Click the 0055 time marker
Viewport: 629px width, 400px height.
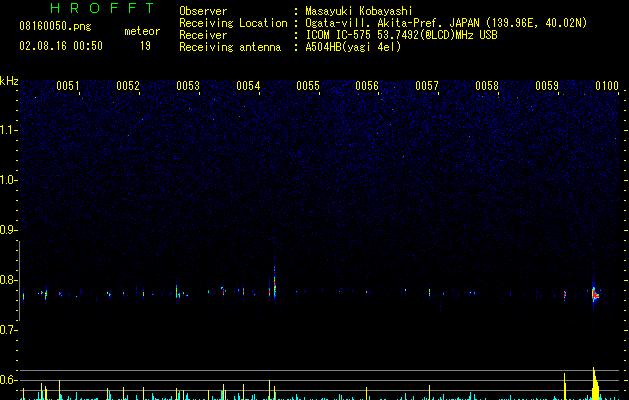pyautogui.click(x=308, y=86)
